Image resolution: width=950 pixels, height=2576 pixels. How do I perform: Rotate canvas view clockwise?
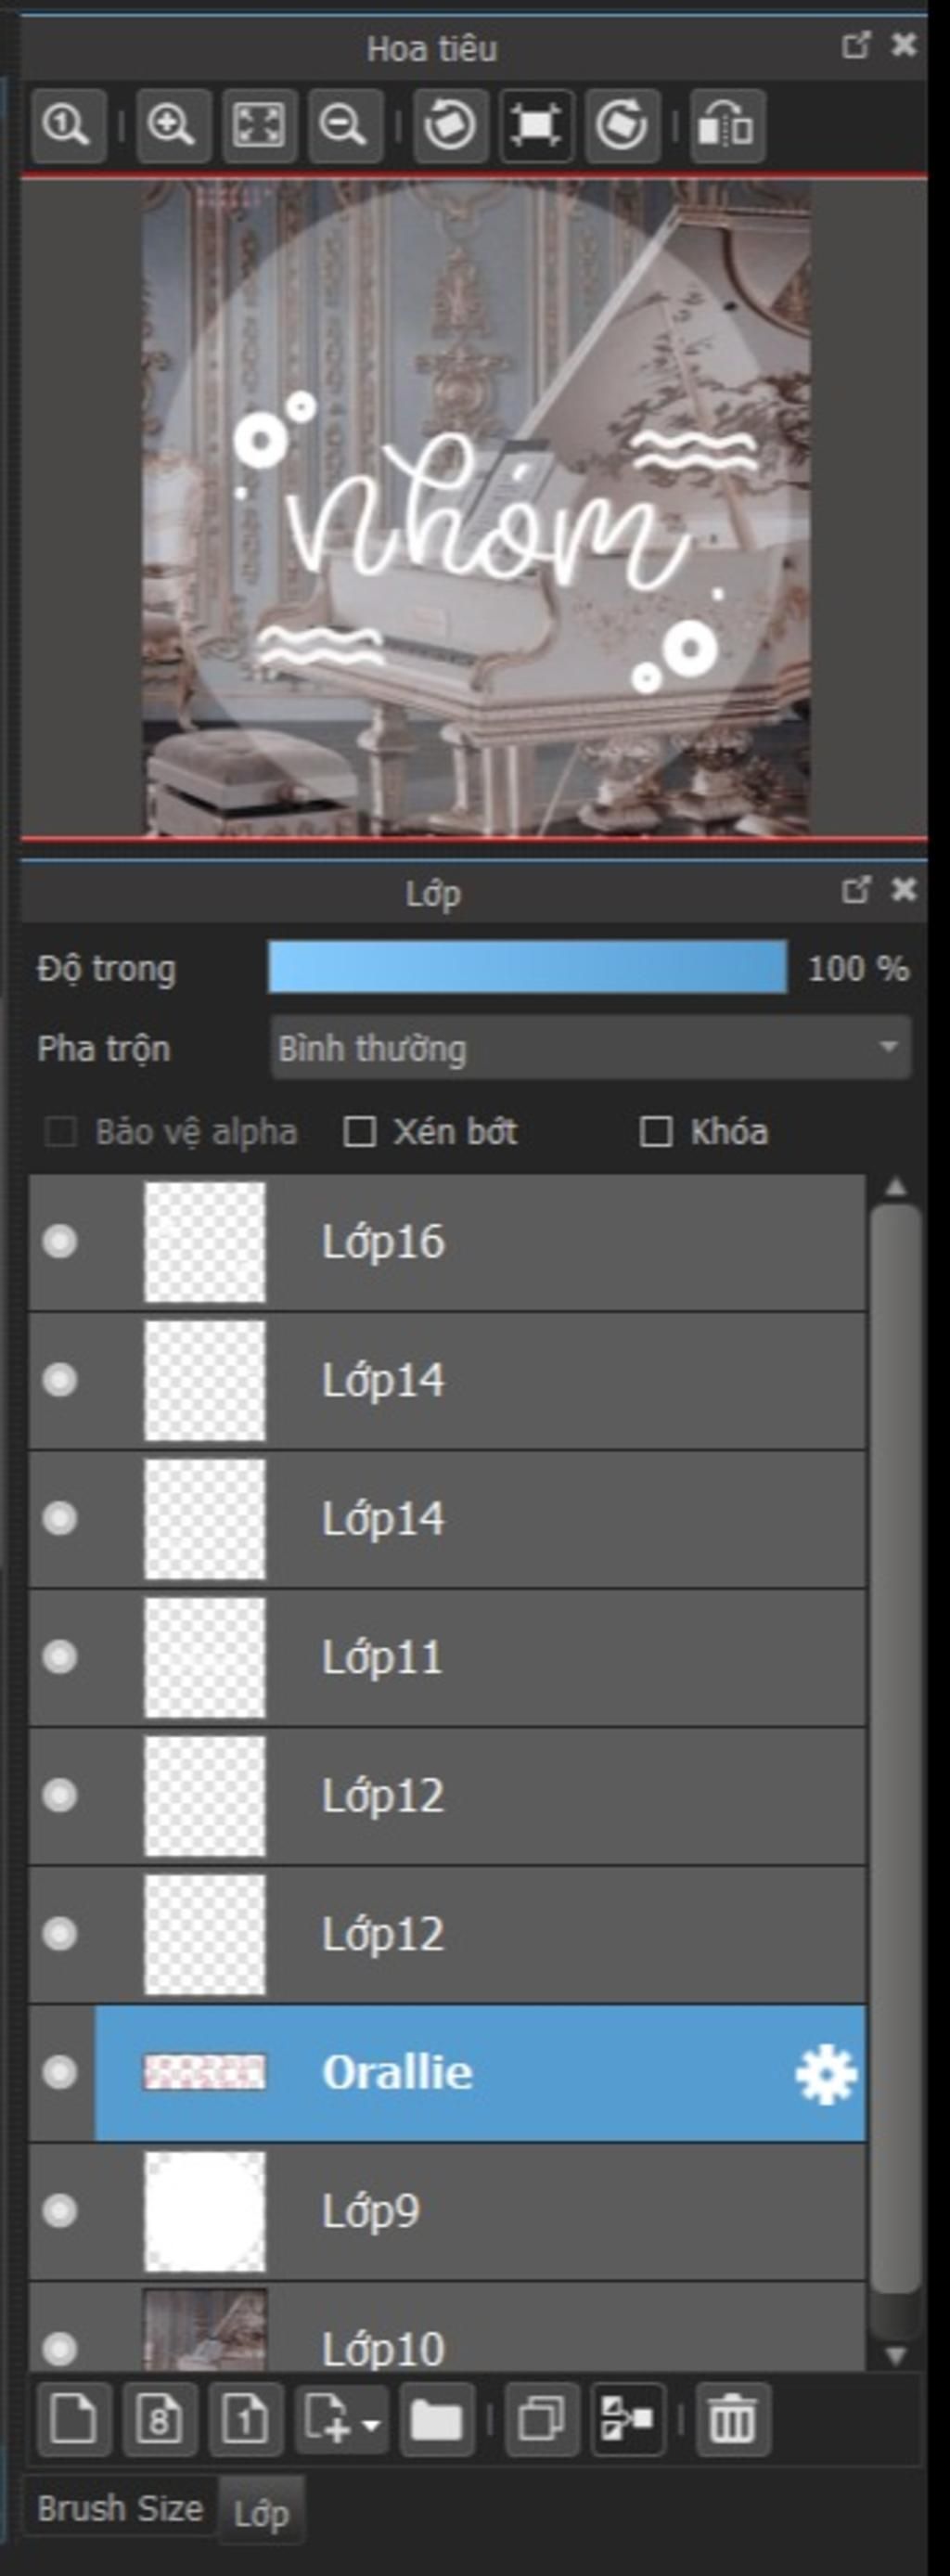(x=622, y=126)
